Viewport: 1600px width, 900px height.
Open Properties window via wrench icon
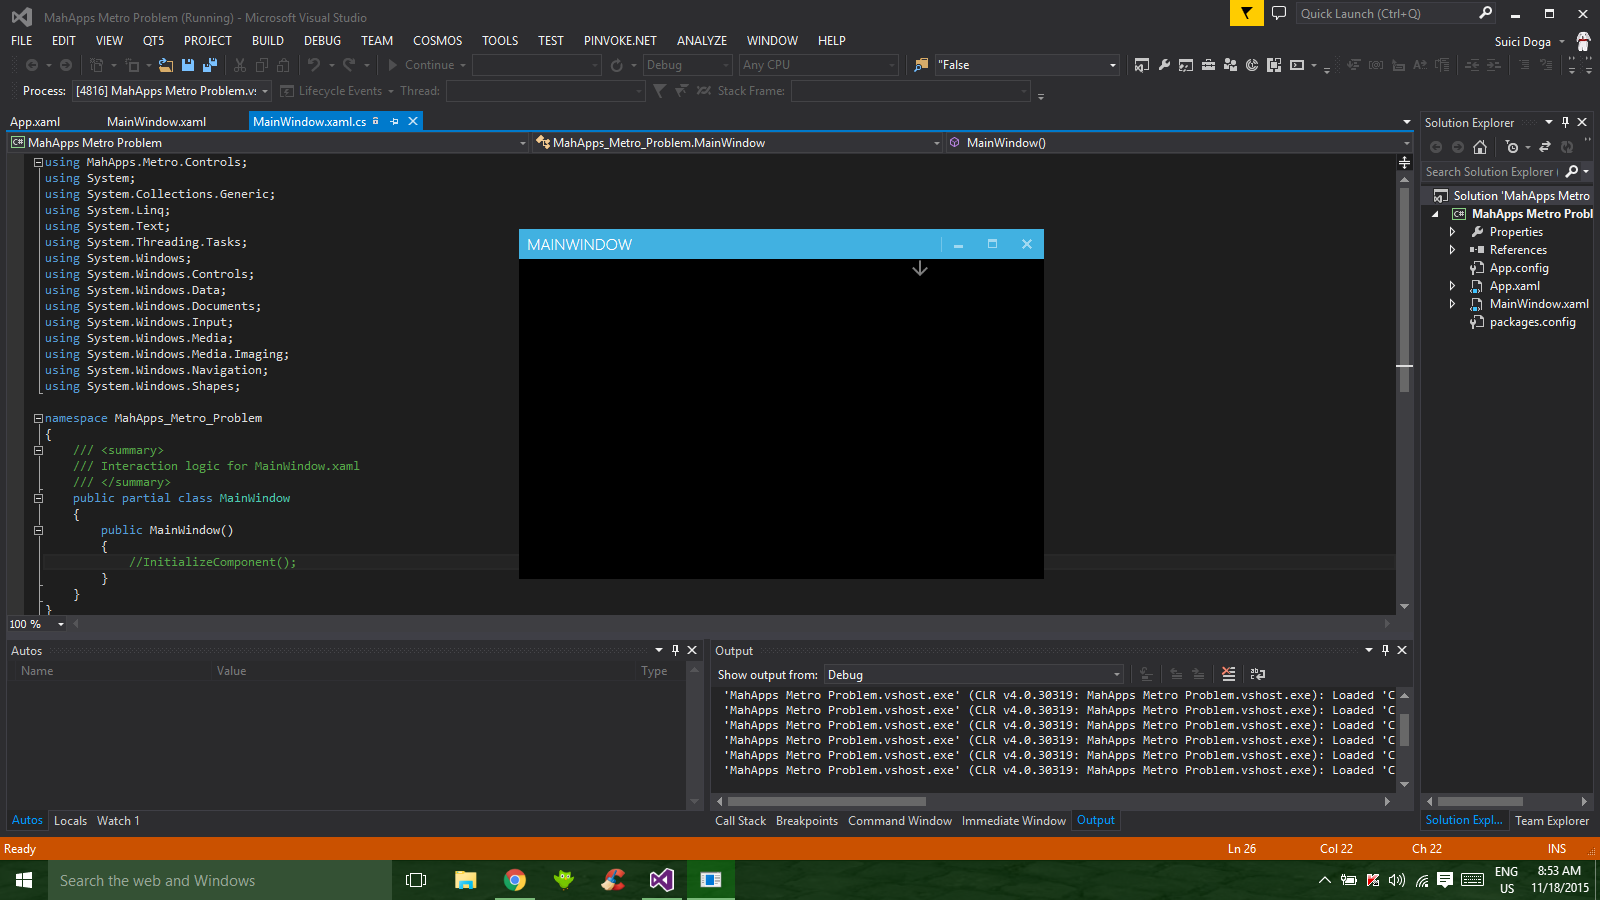tap(1164, 65)
